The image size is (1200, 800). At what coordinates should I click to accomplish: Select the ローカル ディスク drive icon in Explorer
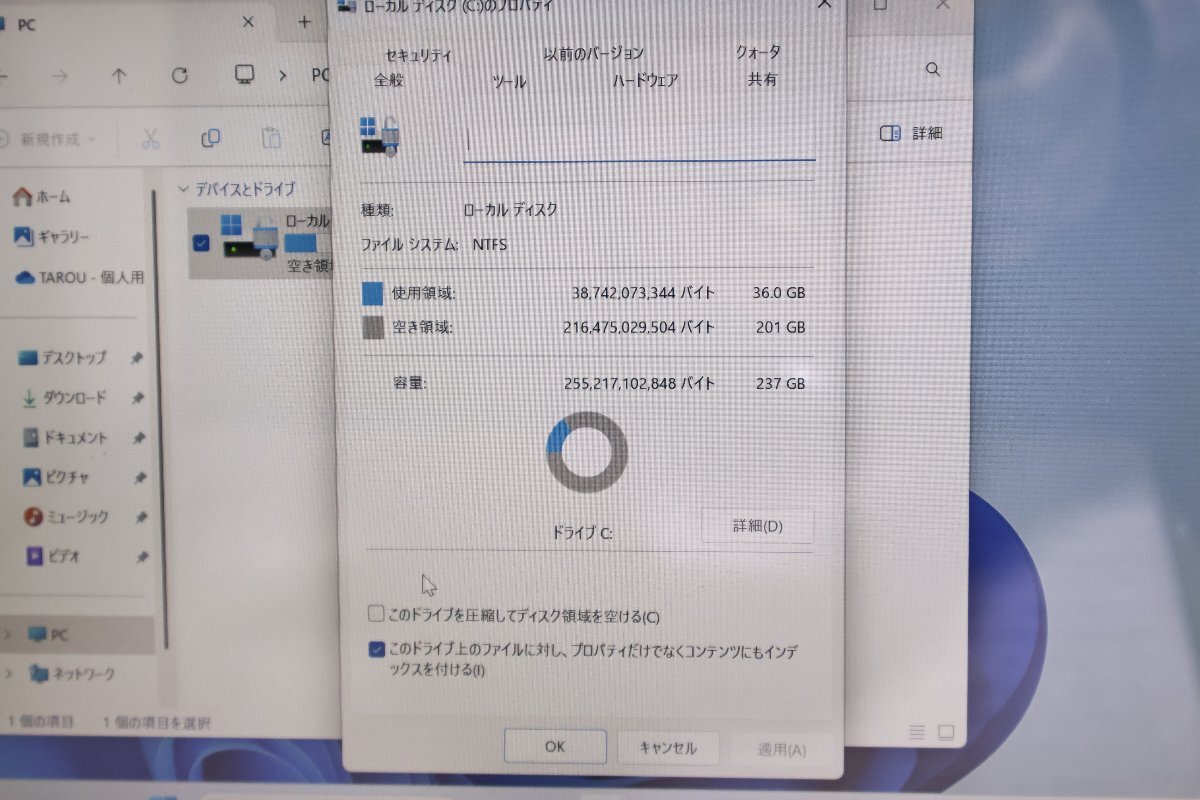(x=250, y=238)
